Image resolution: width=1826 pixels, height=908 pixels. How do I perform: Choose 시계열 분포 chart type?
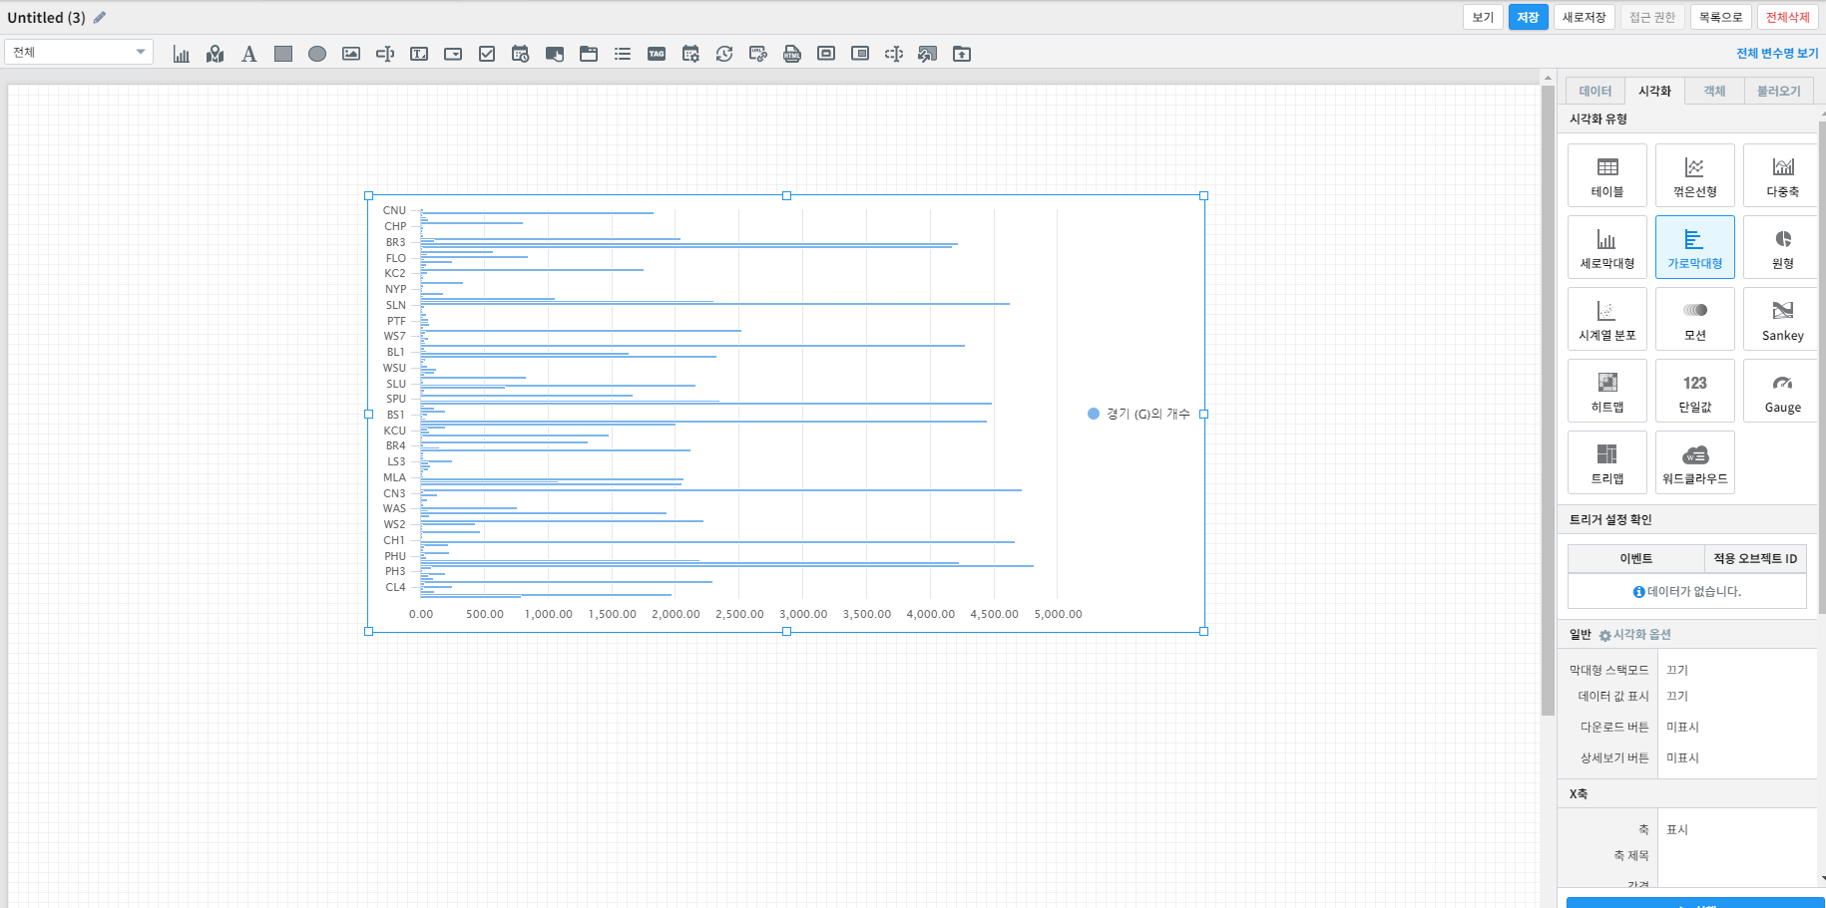(x=1607, y=319)
